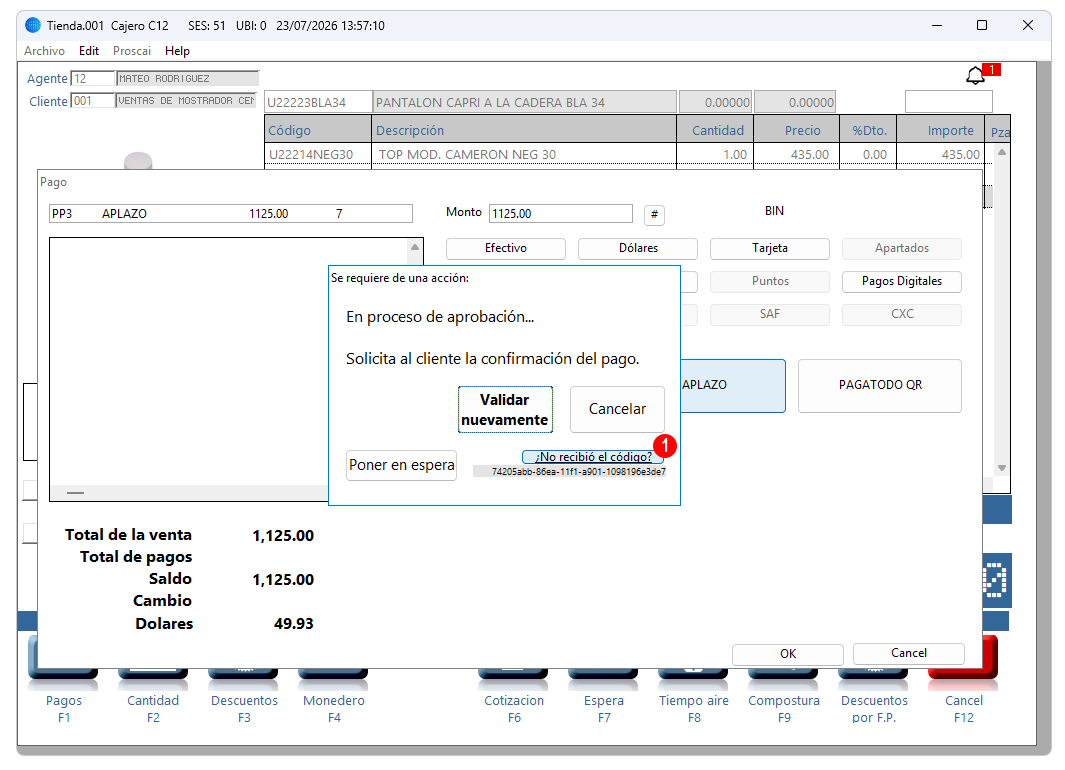The image size is (1065, 770).
Task: Select Efectivo payment method
Action: 505,249
